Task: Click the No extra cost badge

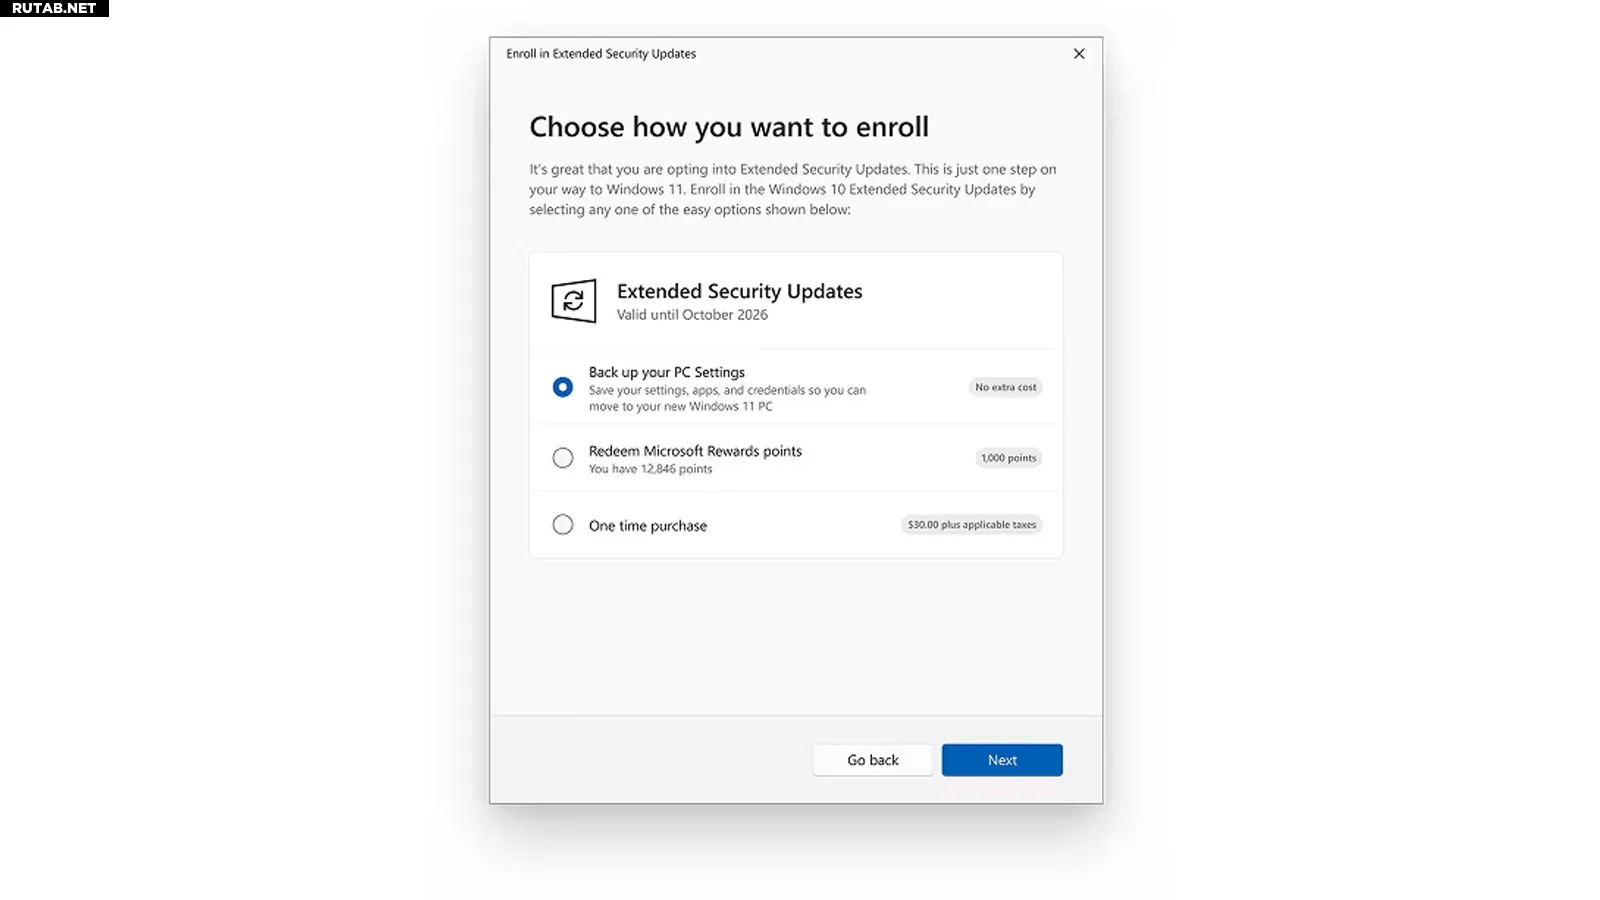Action: click(x=1006, y=387)
